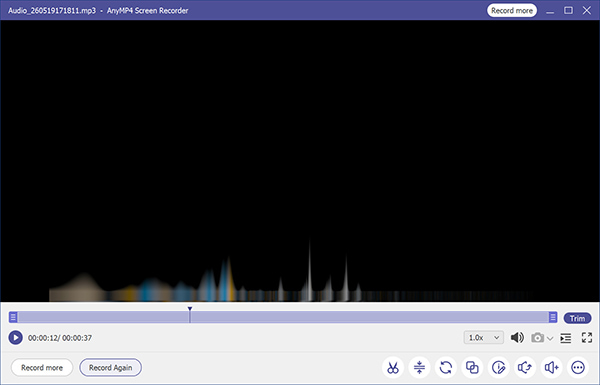Open the file converter tool
The width and height of the screenshot is (600, 385).
446,368
